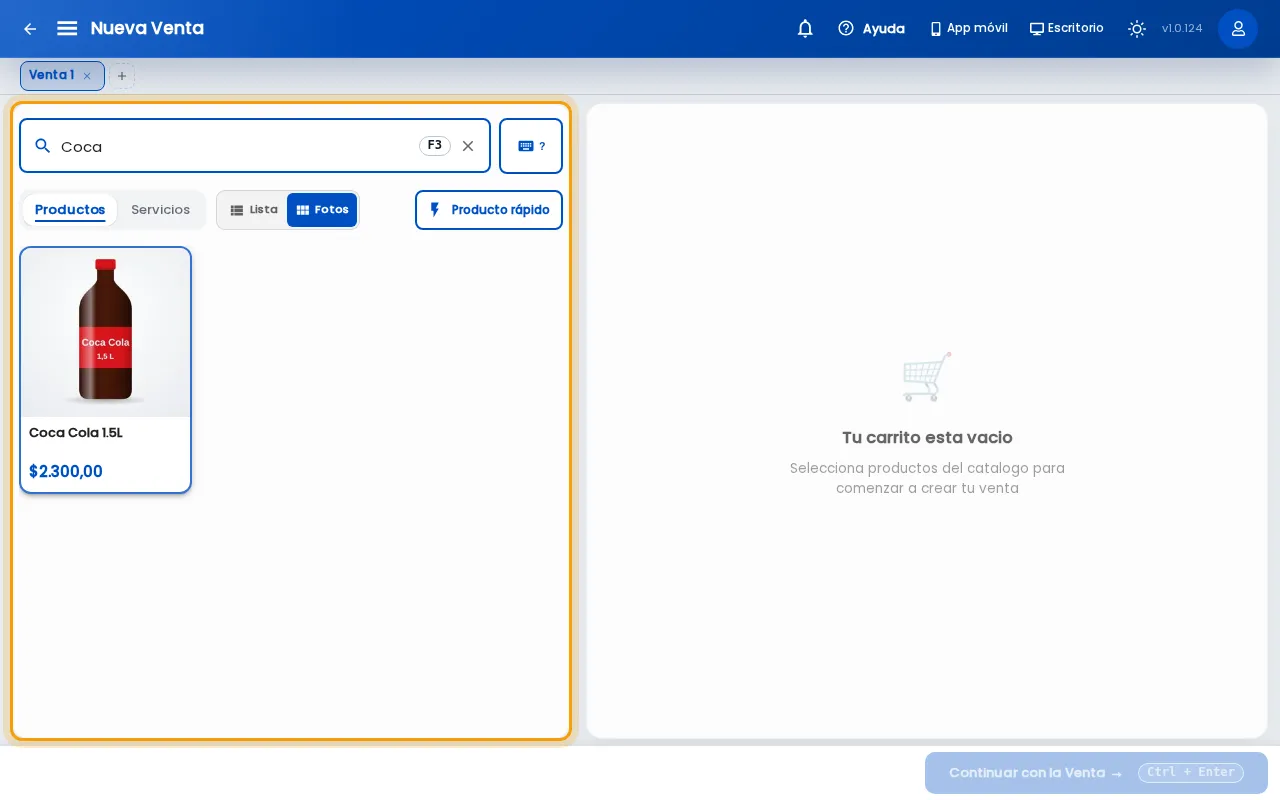The height and width of the screenshot is (800, 1280).
Task: Click the search magnifier icon
Action: pos(42,146)
